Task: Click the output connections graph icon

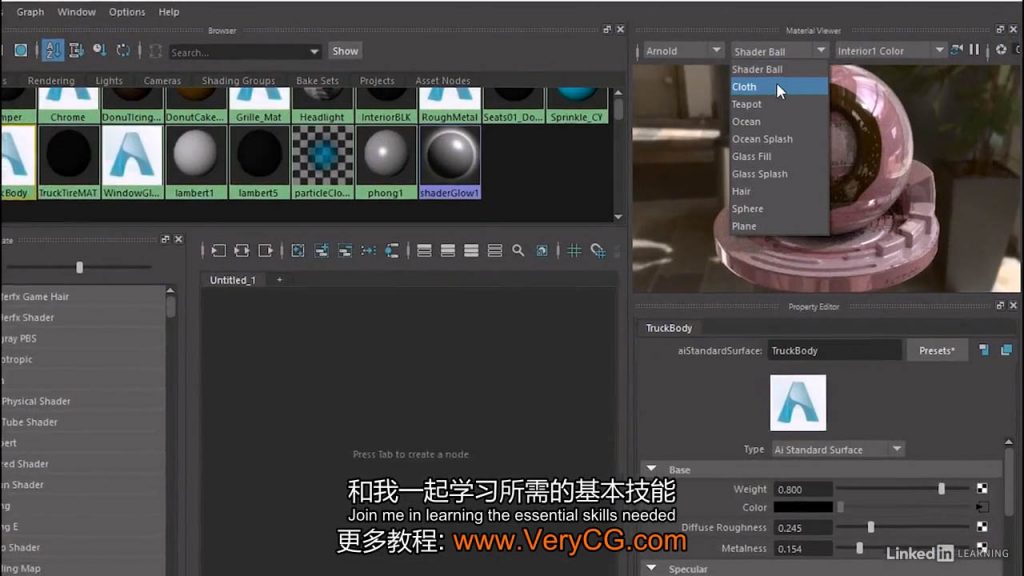Action: pyautogui.click(x=265, y=250)
